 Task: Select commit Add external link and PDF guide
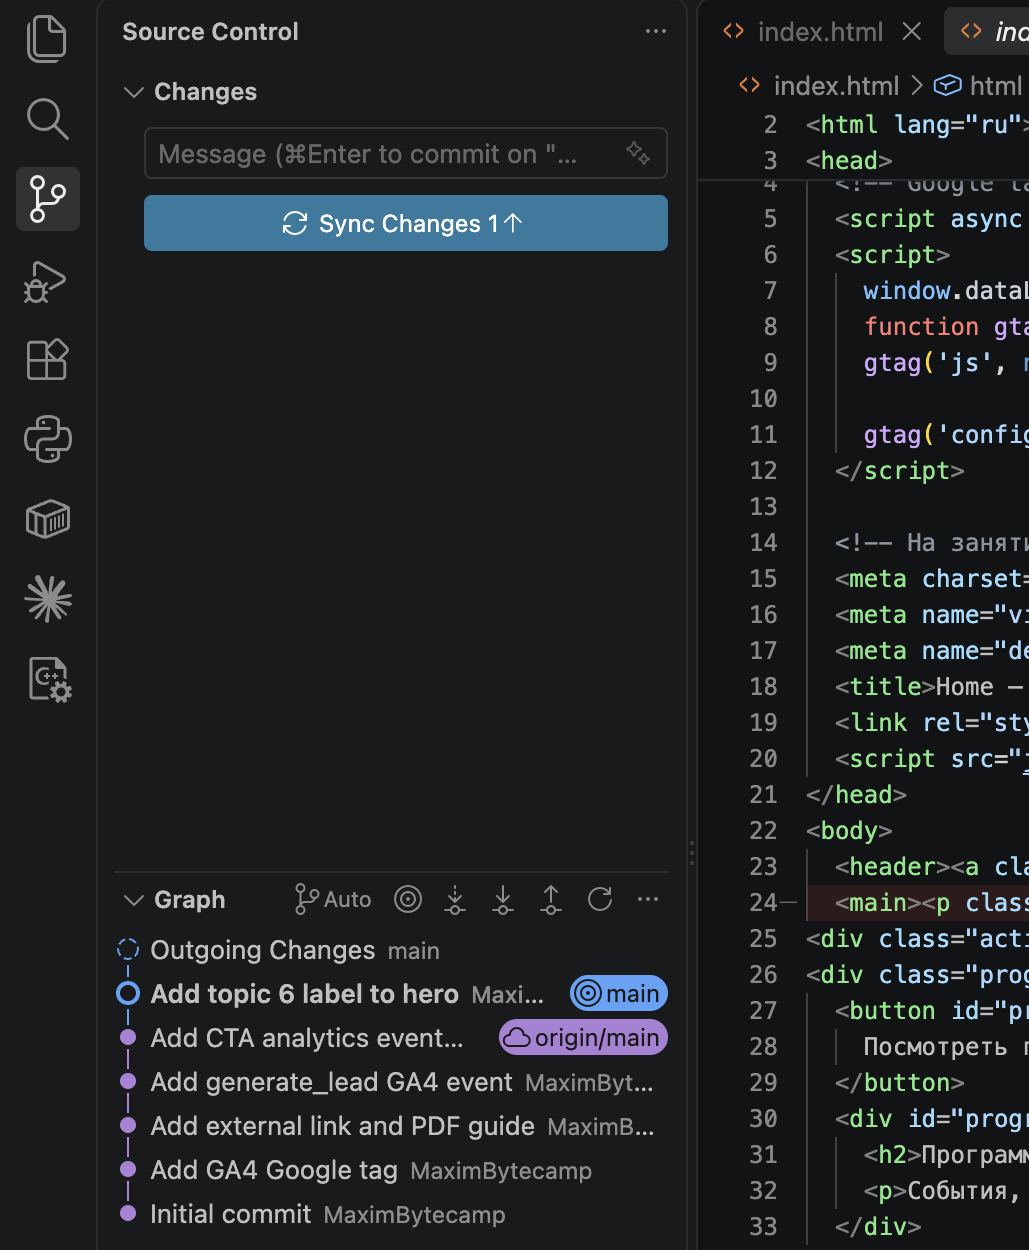[392, 1126]
